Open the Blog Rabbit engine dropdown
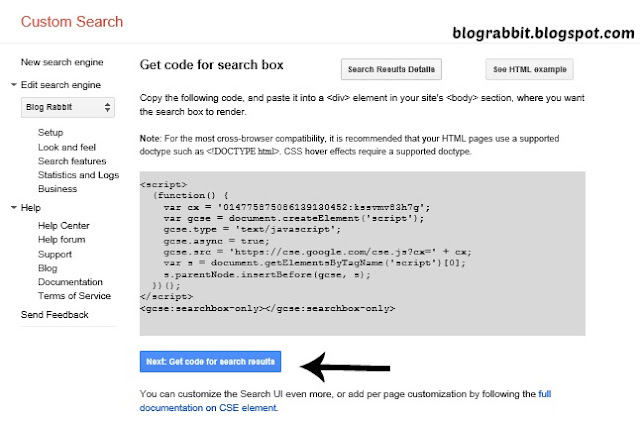 click(68, 107)
